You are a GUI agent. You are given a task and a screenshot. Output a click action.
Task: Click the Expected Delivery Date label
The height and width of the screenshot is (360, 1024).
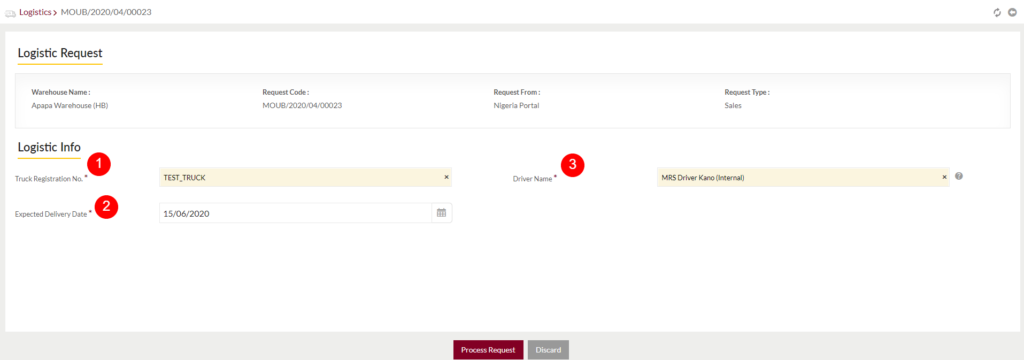(51, 214)
